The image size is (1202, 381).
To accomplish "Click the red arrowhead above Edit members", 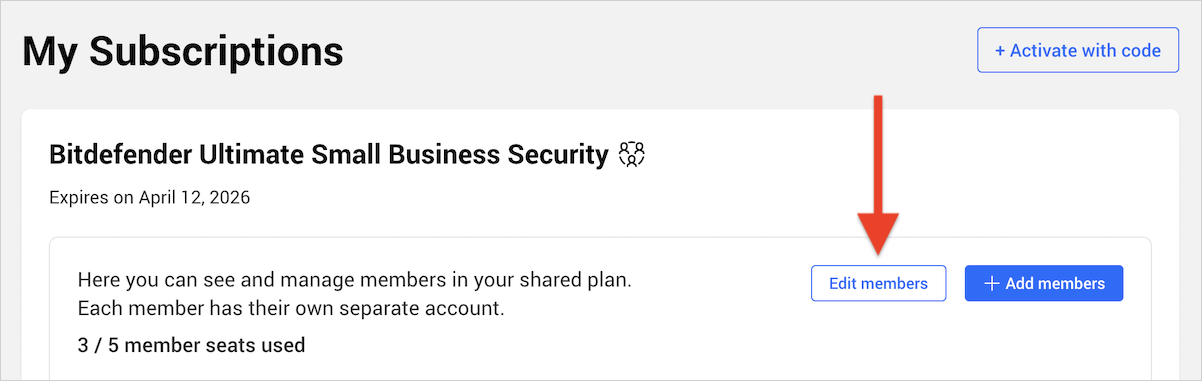I will [877, 232].
